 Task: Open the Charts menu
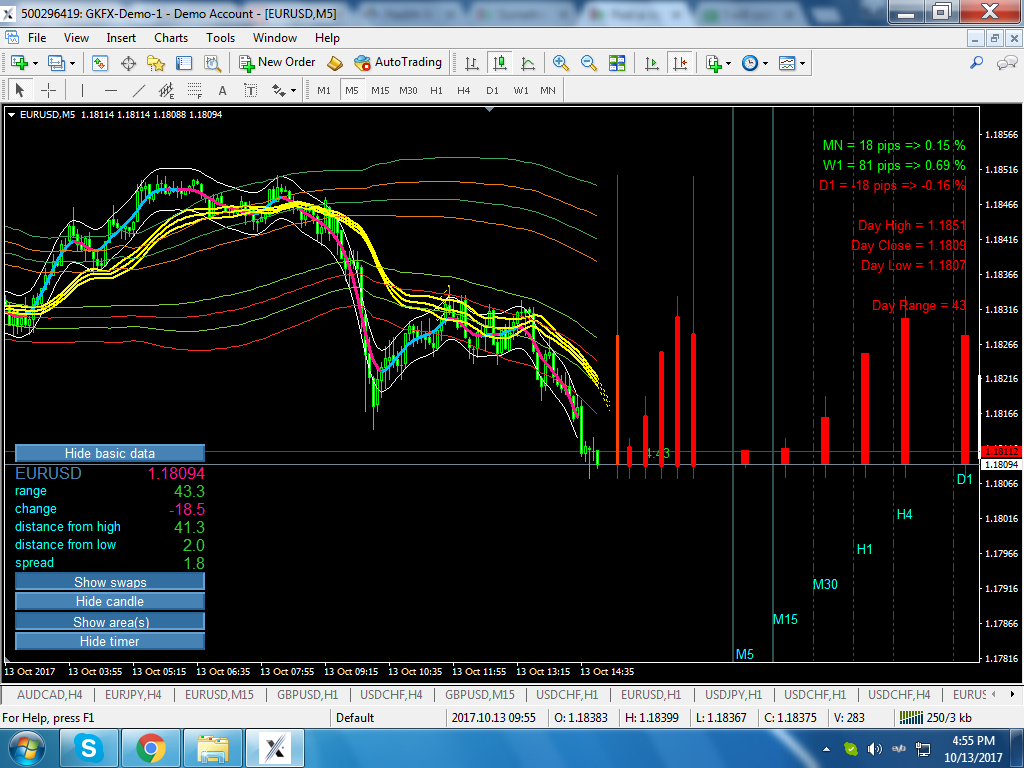pyautogui.click(x=171, y=38)
